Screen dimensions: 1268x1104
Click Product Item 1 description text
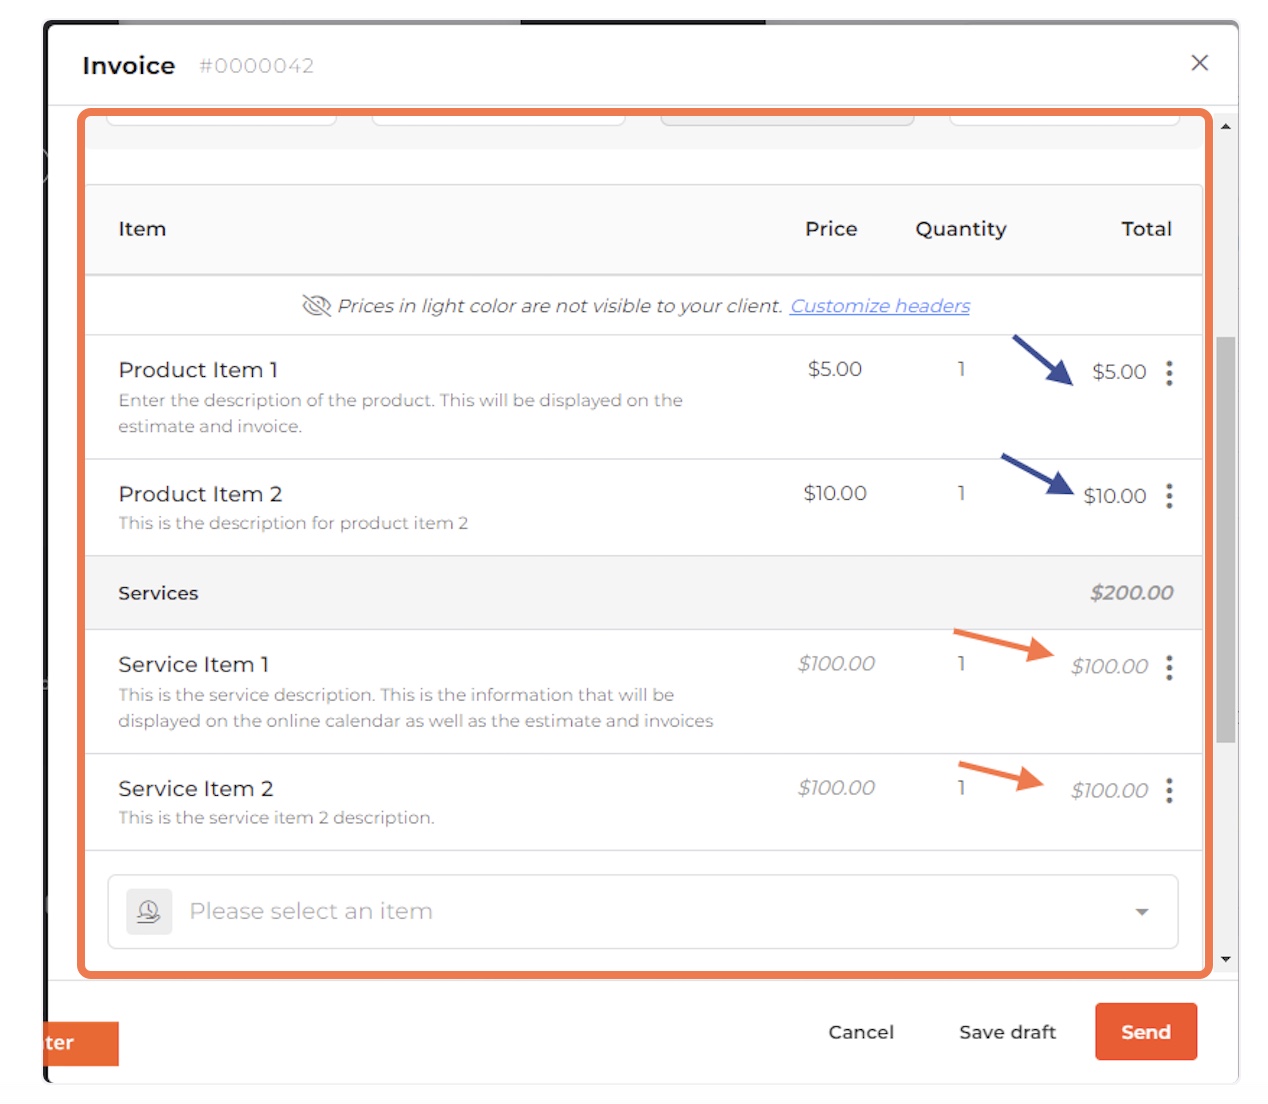[400, 413]
